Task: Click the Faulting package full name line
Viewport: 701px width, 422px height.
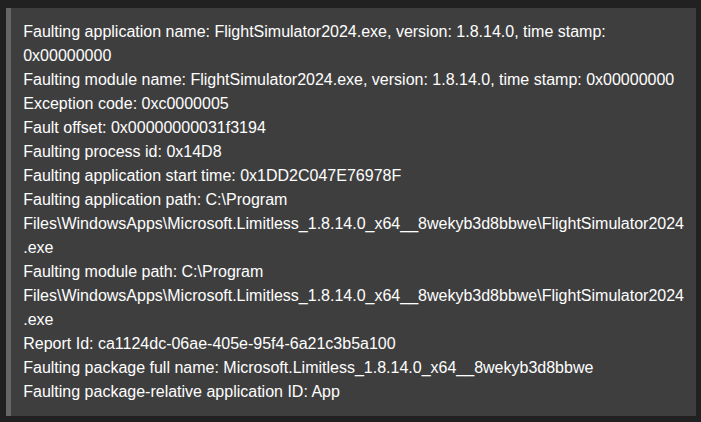Action: [308, 368]
